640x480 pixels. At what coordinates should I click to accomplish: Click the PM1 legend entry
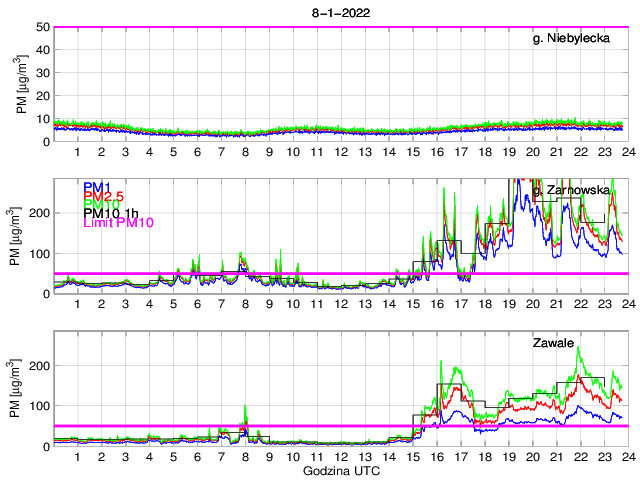[97, 187]
